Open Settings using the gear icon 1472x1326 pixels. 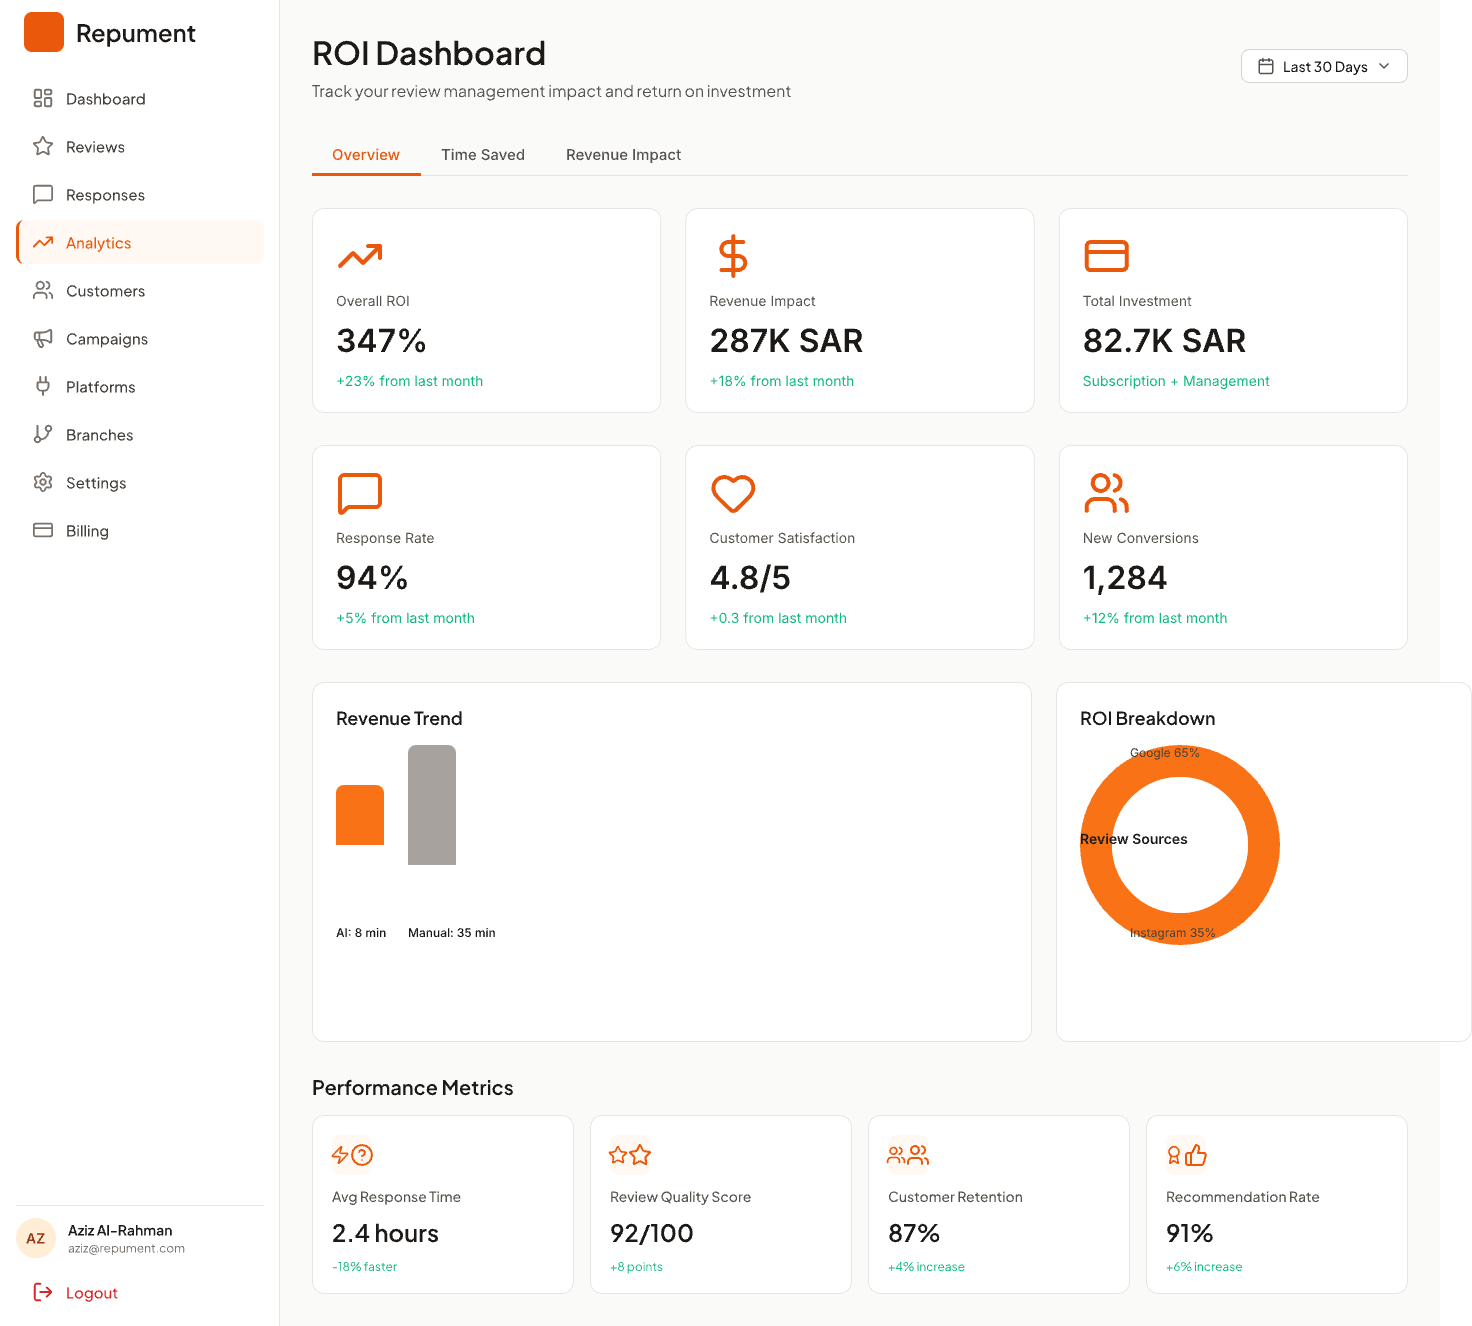coord(43,483)
